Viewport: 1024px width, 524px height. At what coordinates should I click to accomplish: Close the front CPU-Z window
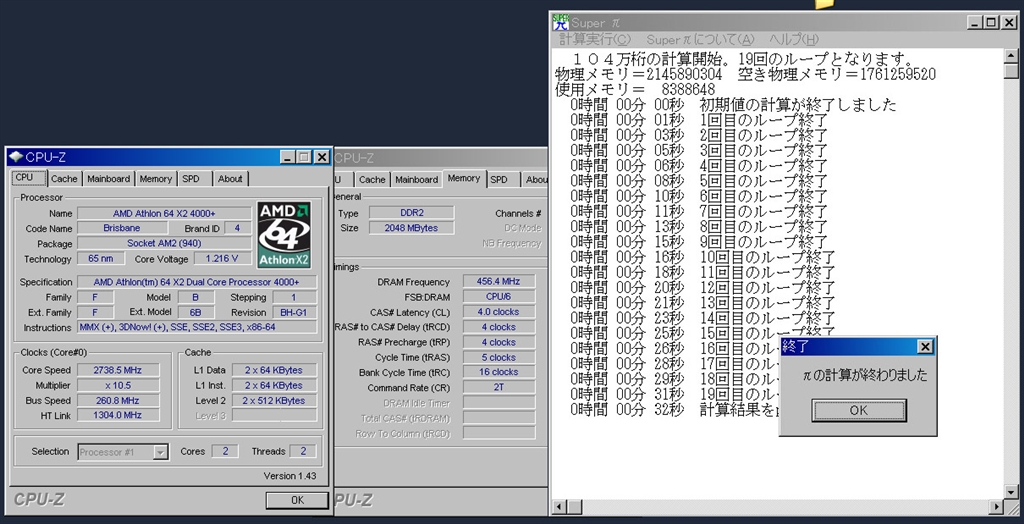tap(321, 157)
